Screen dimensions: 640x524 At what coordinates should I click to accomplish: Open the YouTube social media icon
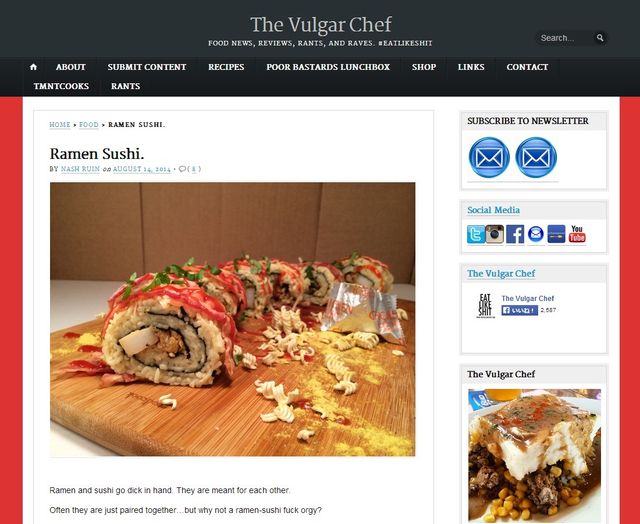(x=577, y=234)
